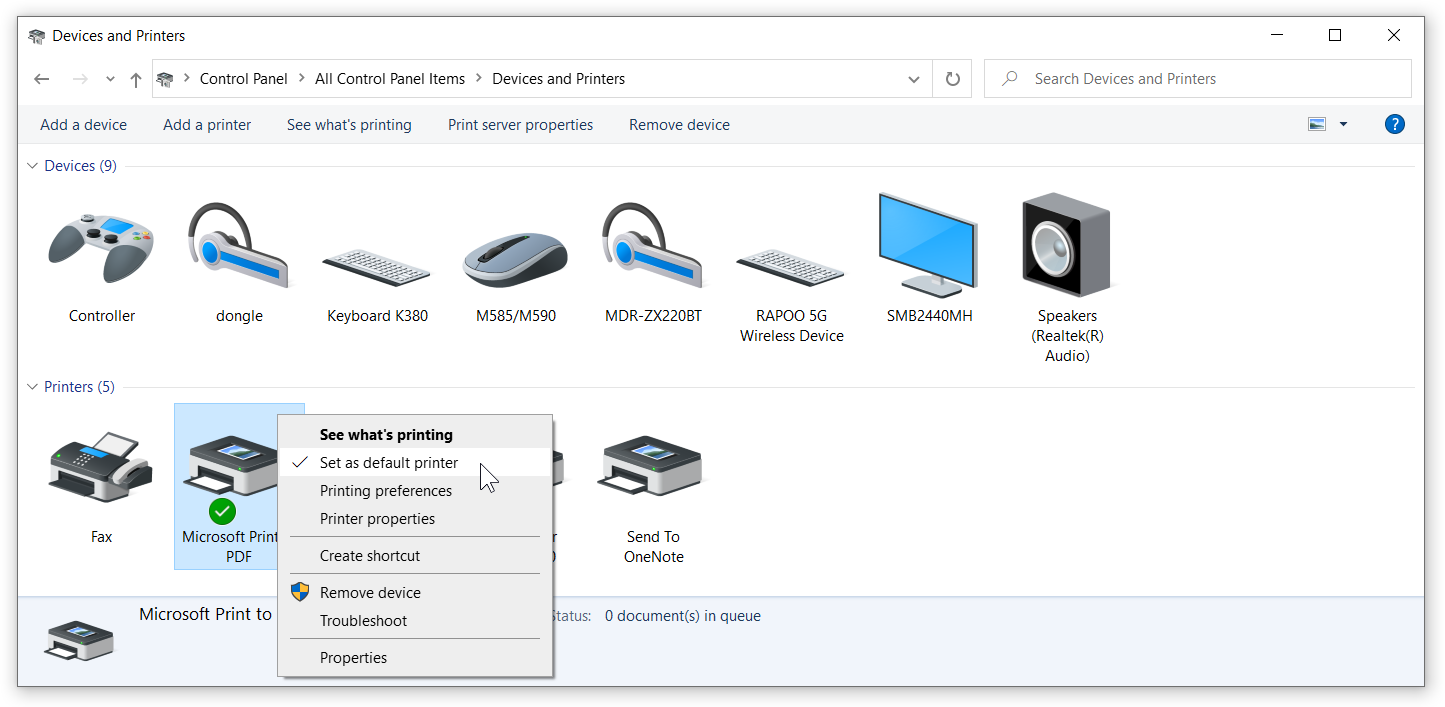The width and height of the screenshot is (1445, 707).
Task: Choose Set as default printer in context menu
Action: (x=415, y=463)
